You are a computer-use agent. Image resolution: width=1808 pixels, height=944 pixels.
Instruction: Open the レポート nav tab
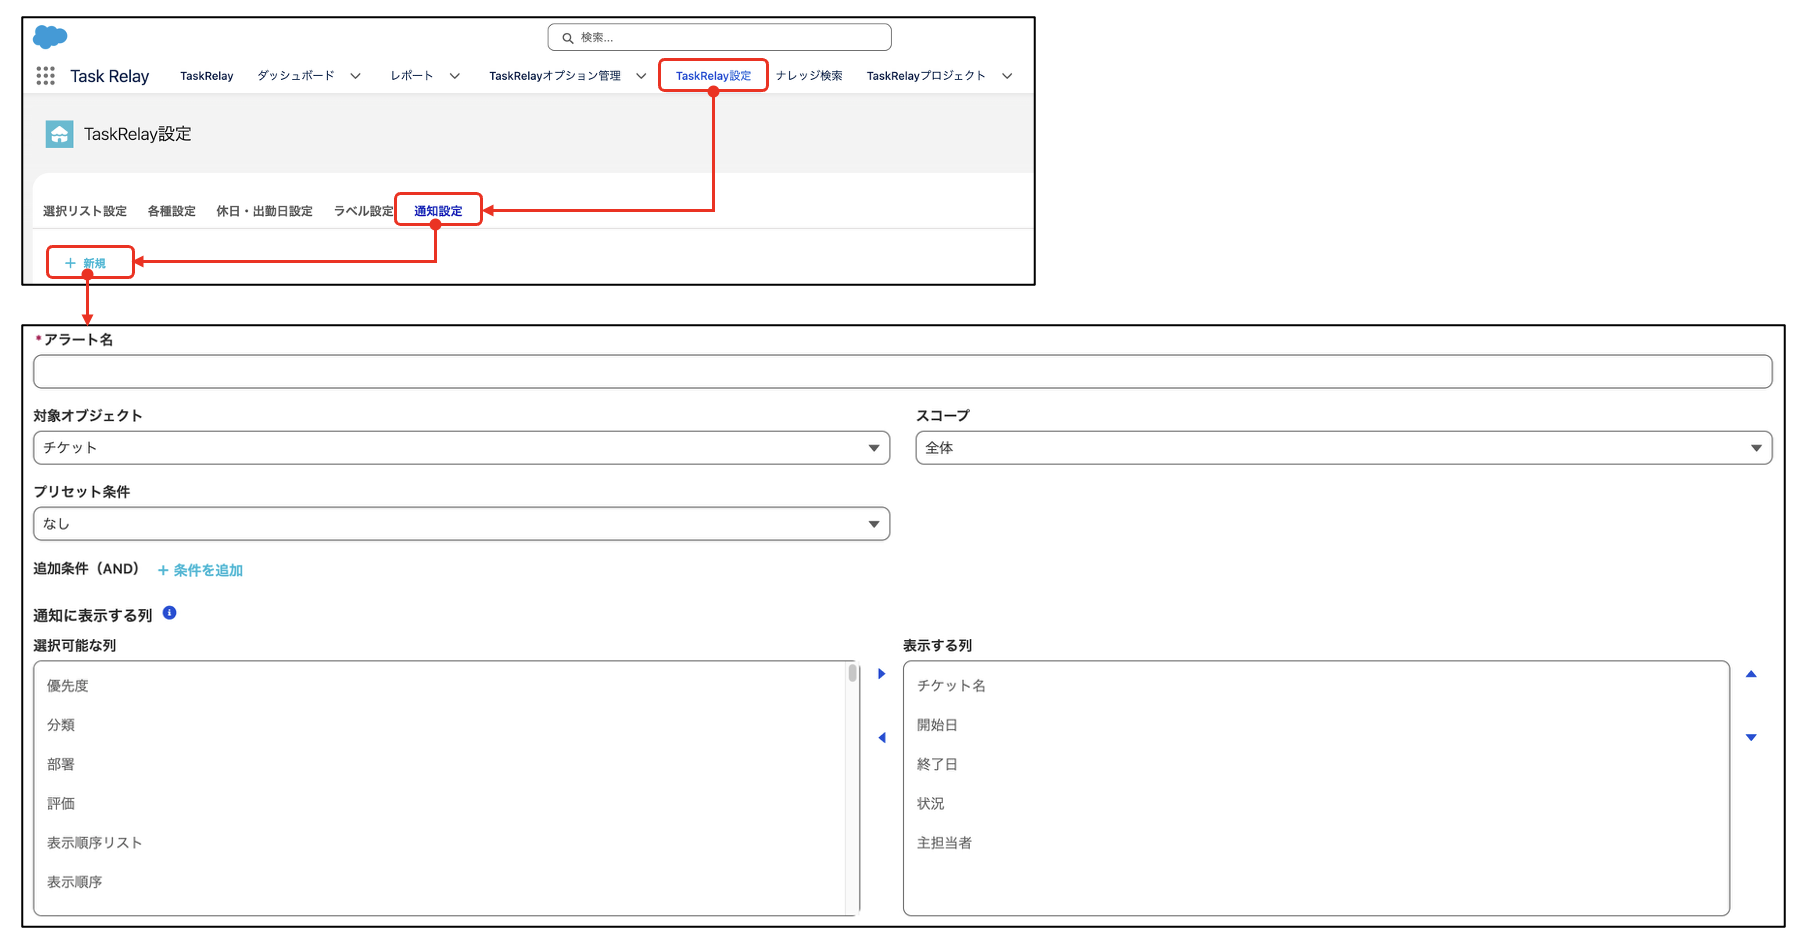tap(412, 76)
